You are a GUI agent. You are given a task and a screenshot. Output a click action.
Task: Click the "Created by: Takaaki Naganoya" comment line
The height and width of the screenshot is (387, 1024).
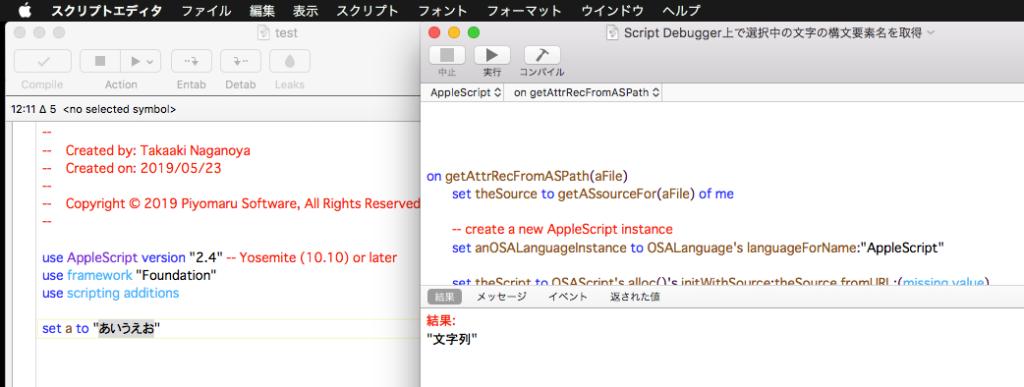(x=146, y=151)
